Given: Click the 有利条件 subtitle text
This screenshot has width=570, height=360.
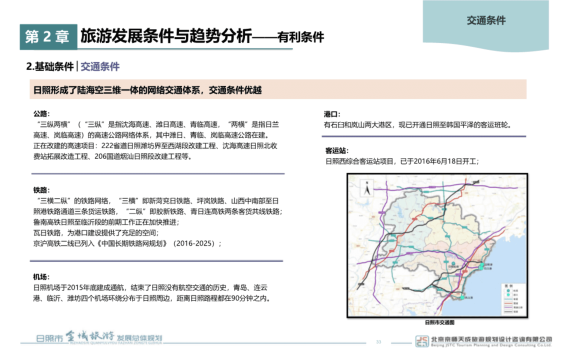Looking at the screenshot, I should click(x=300, y=37).
